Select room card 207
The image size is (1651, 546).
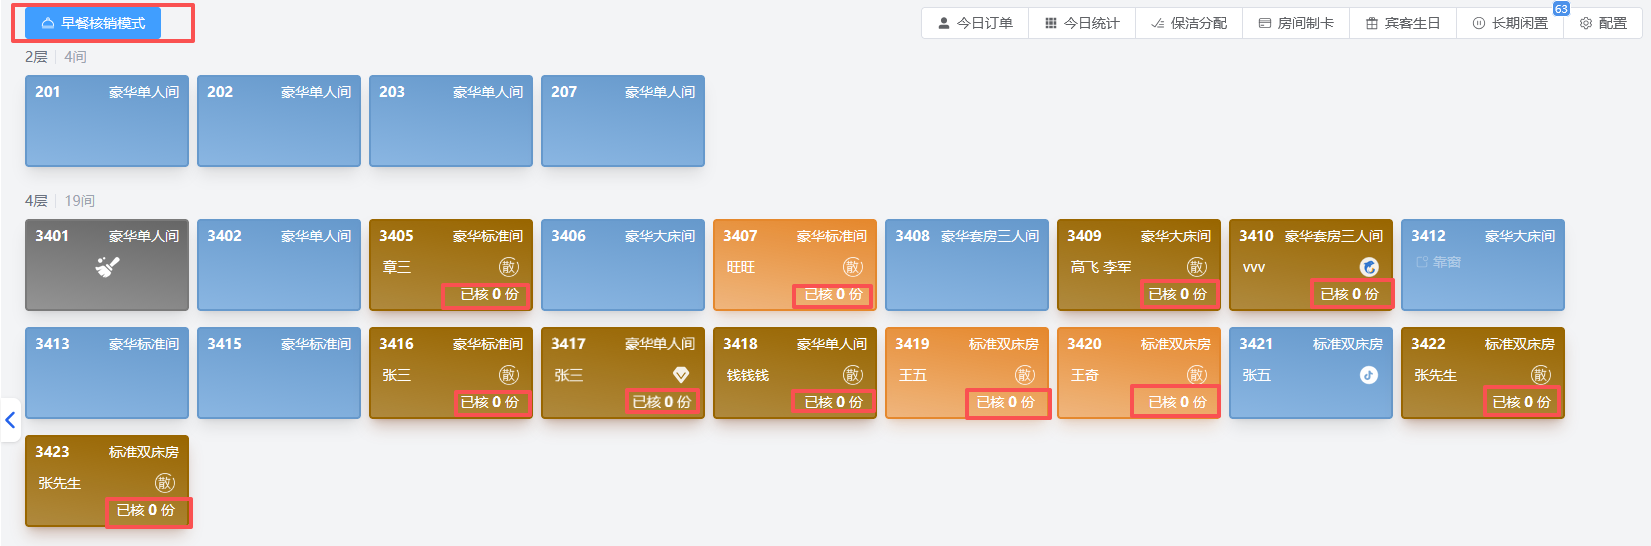(623, 121)
